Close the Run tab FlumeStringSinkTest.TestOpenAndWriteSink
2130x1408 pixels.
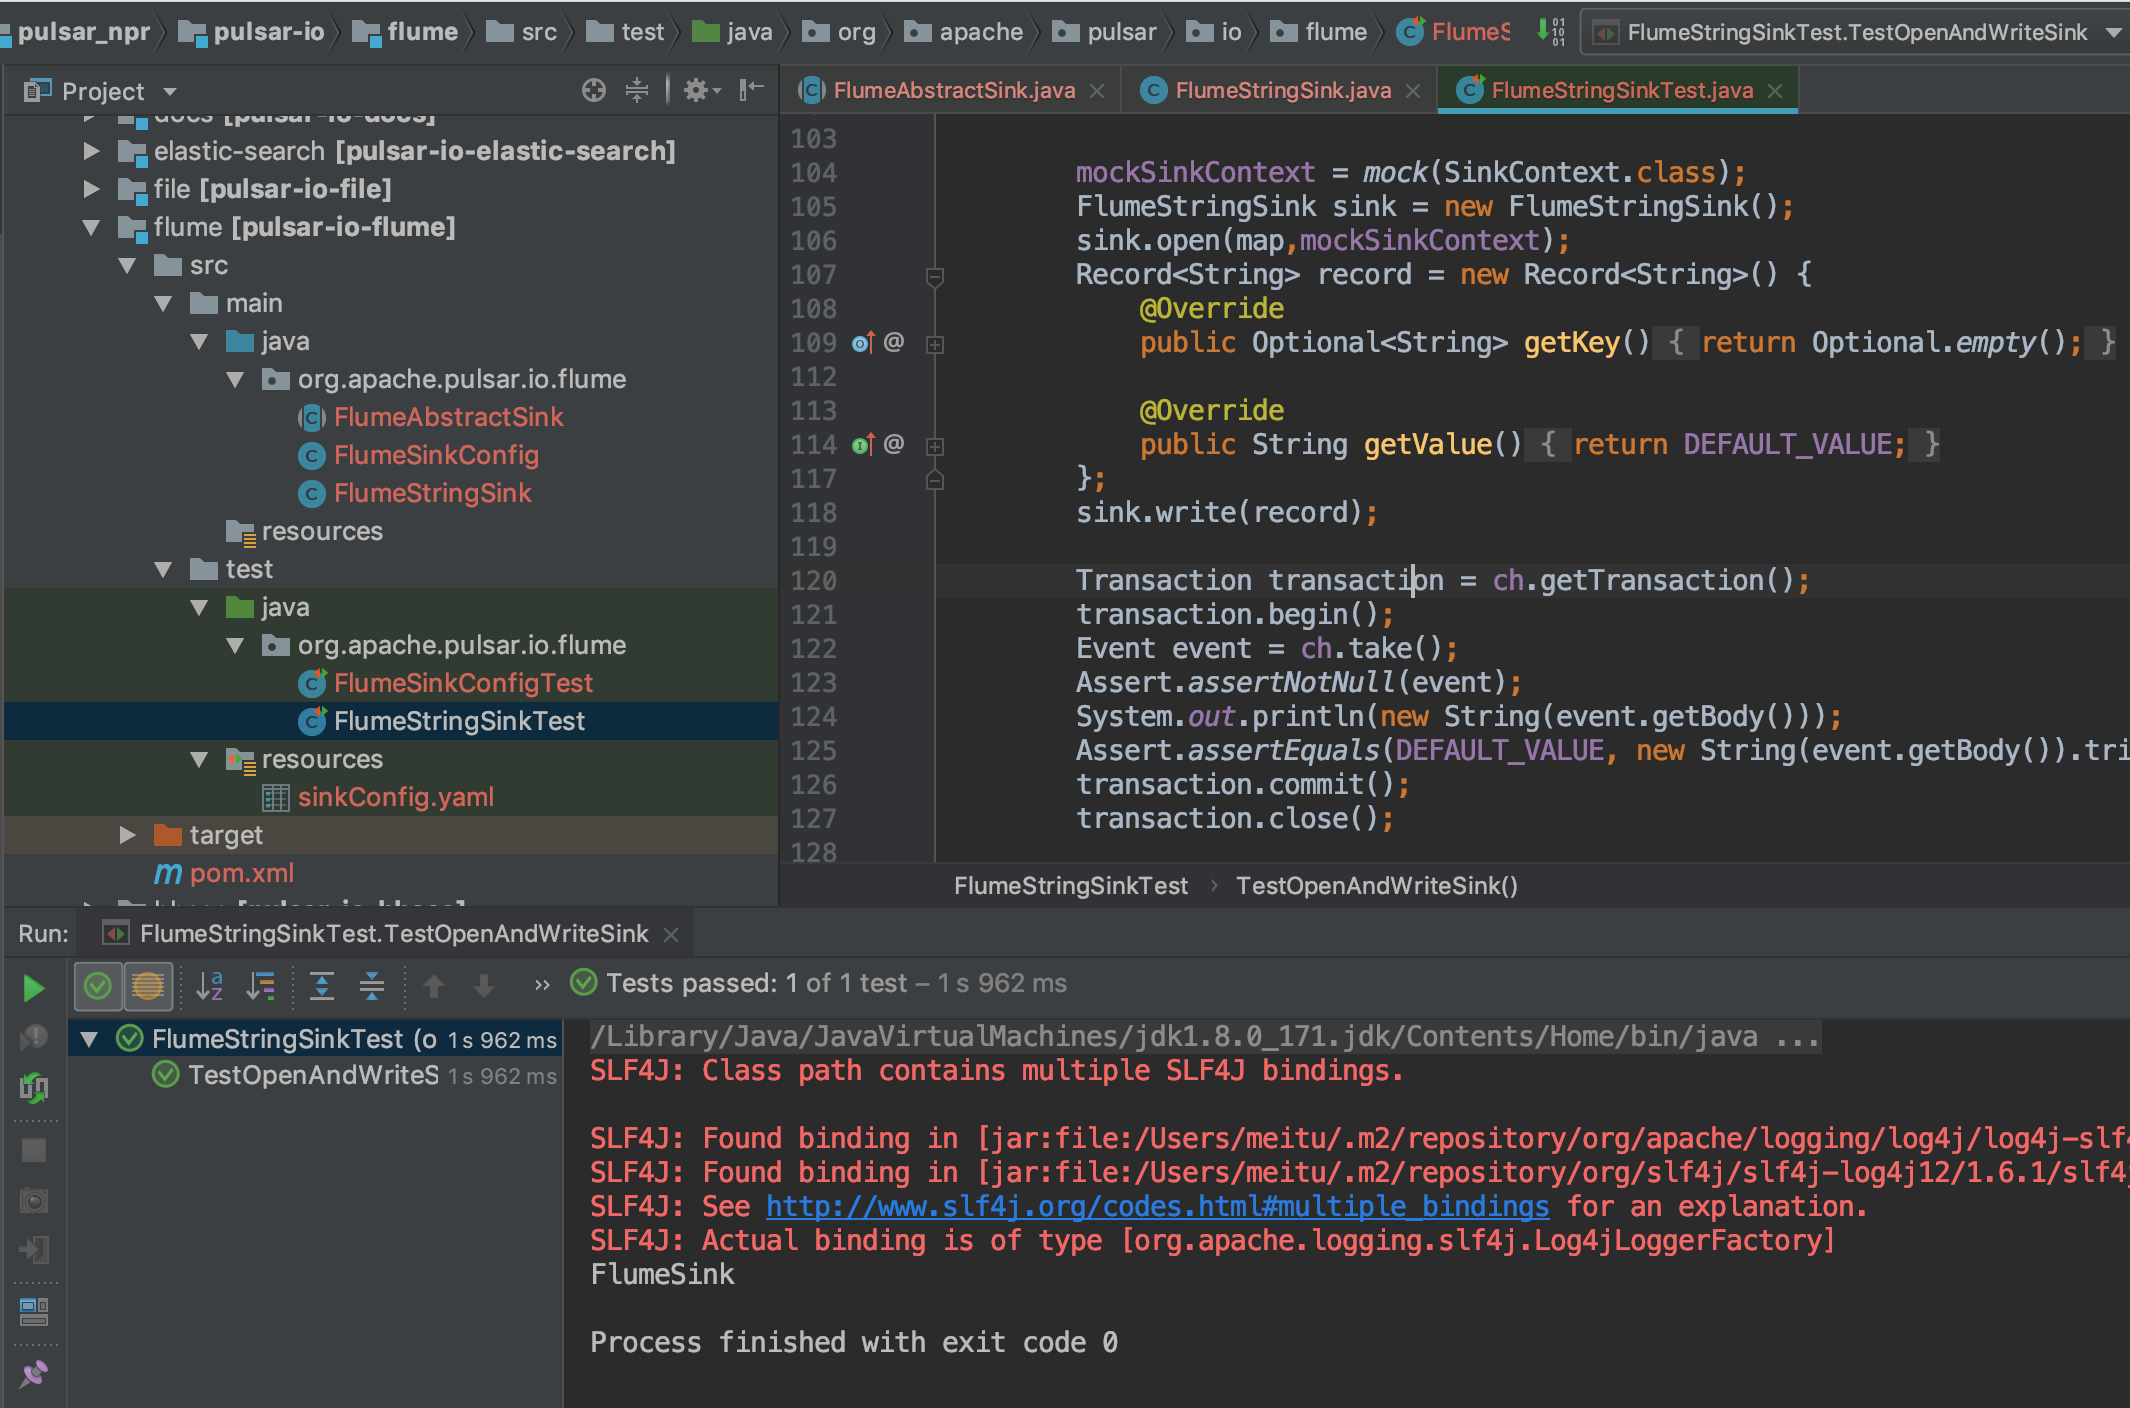coord(671,935)
